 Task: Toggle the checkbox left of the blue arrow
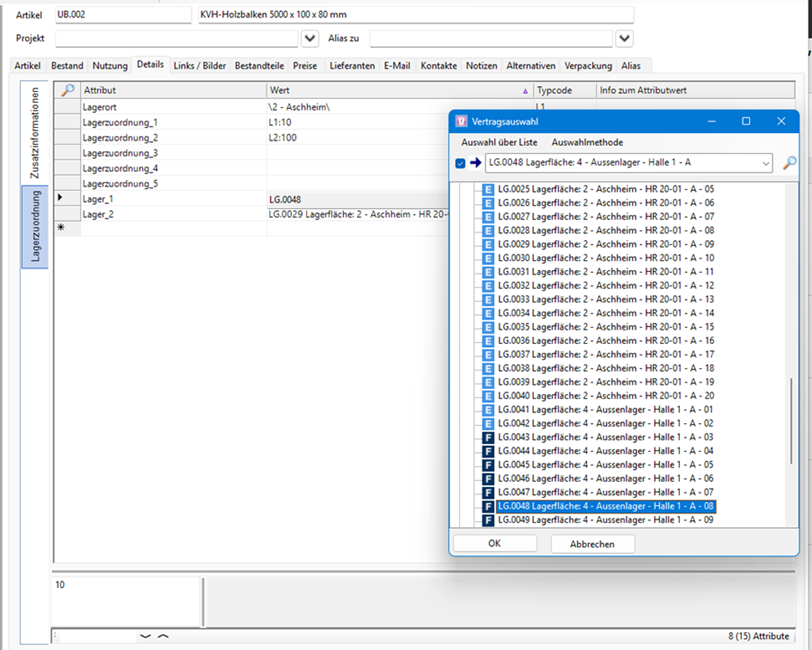(460, 163)
